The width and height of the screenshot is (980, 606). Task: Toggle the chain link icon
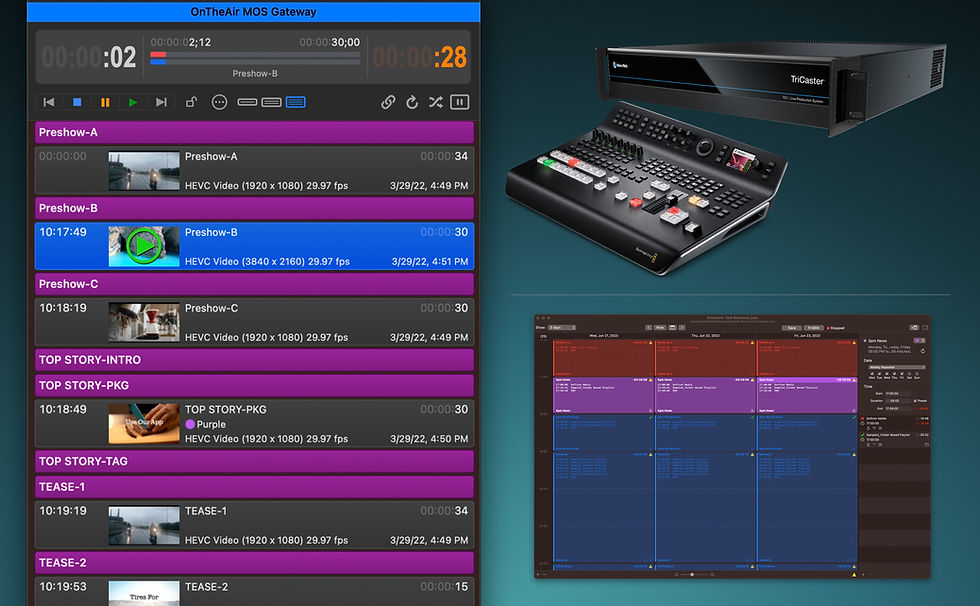(388, 102)
